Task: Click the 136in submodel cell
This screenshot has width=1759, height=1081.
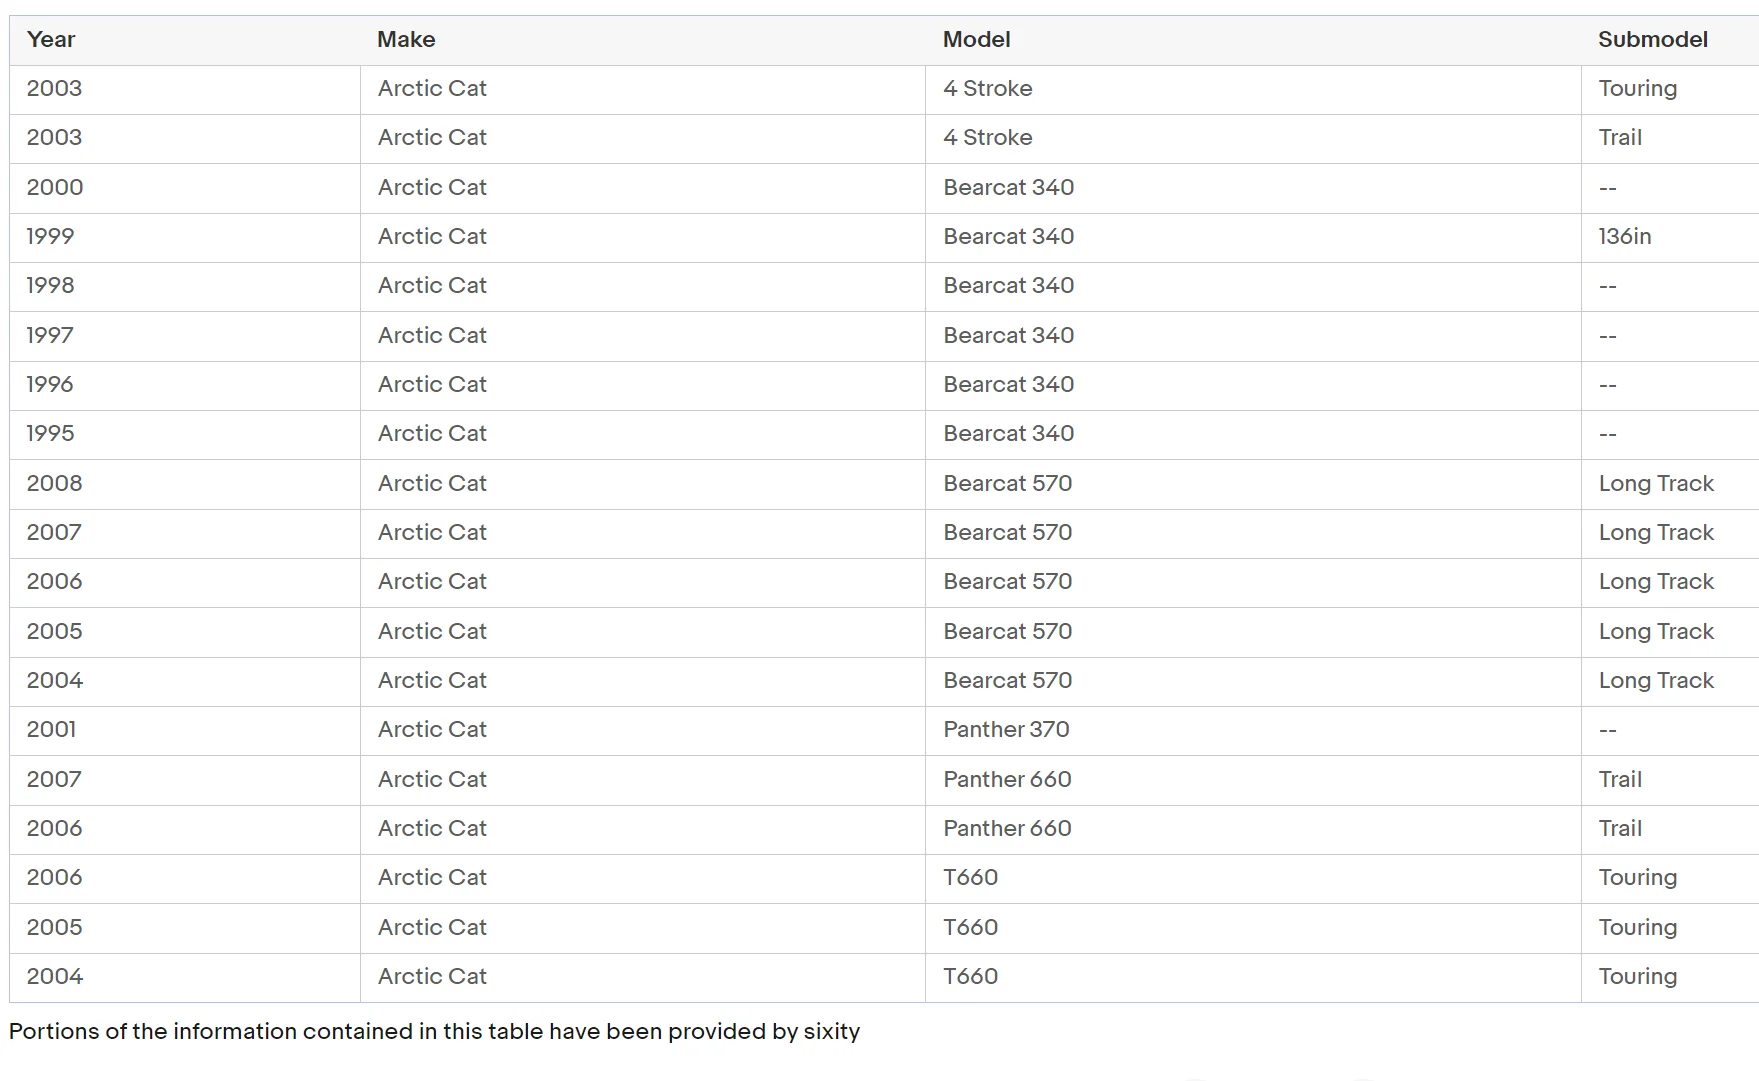Action: point(1624,237)
